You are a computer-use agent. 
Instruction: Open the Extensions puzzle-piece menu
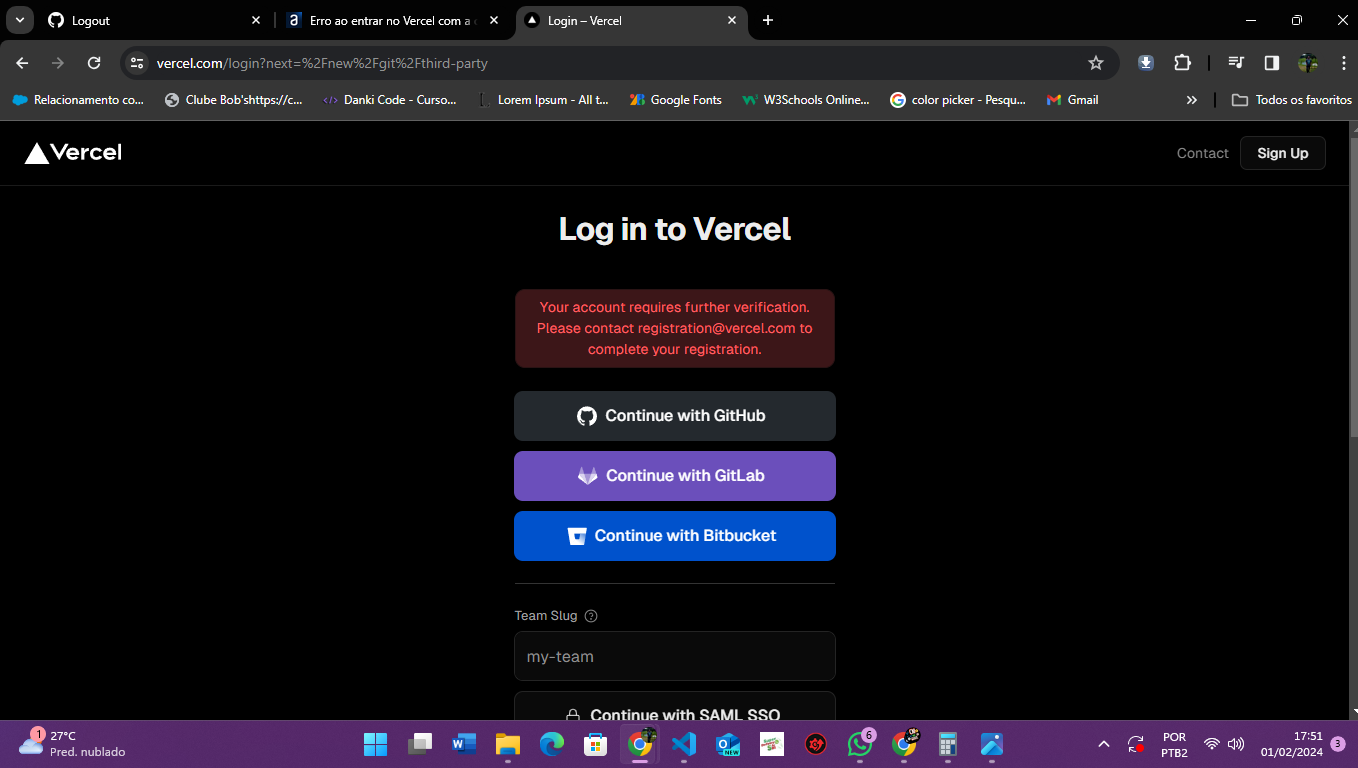tap(1182, 63)
